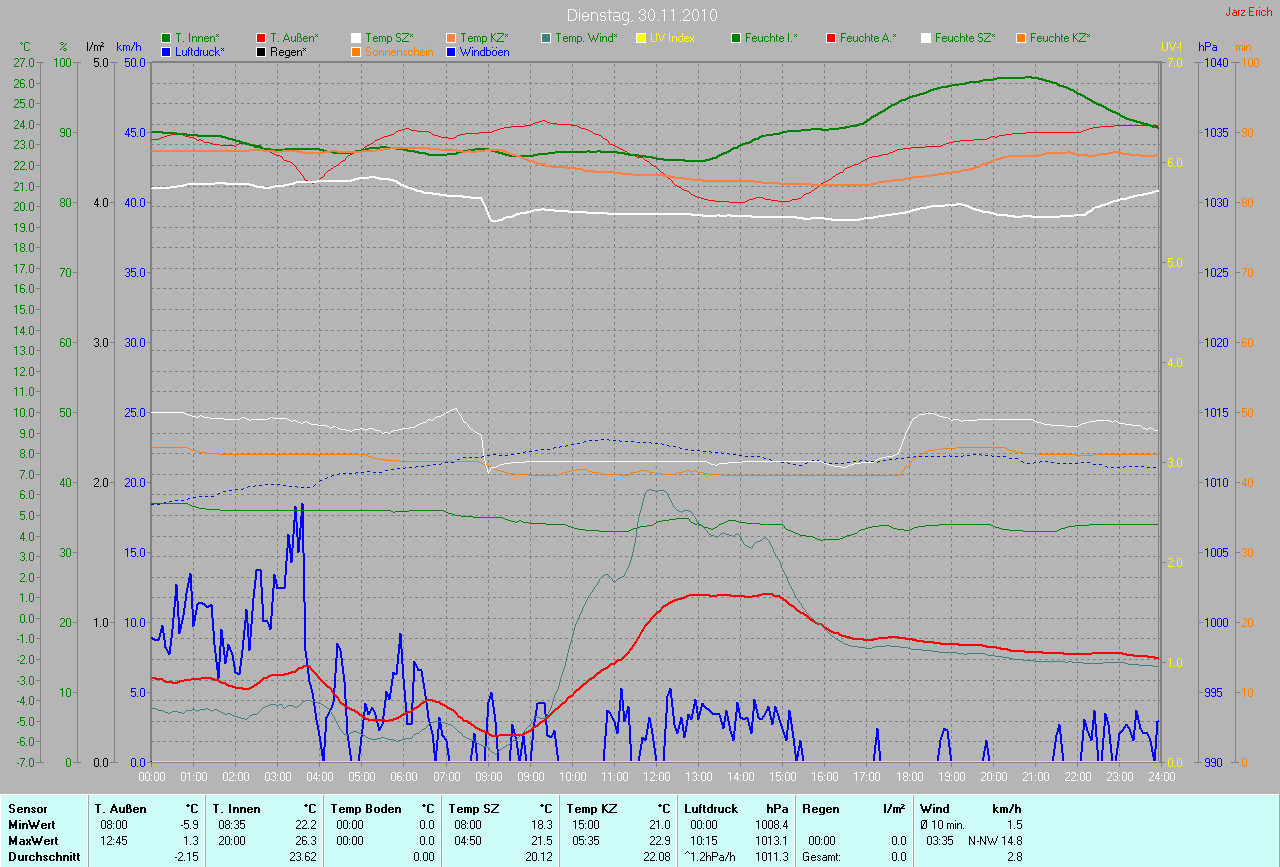Viewport: 1280px width, 867px height.
Task: Click the white Temp SZ legend square
Action: [x=356, y=38]
